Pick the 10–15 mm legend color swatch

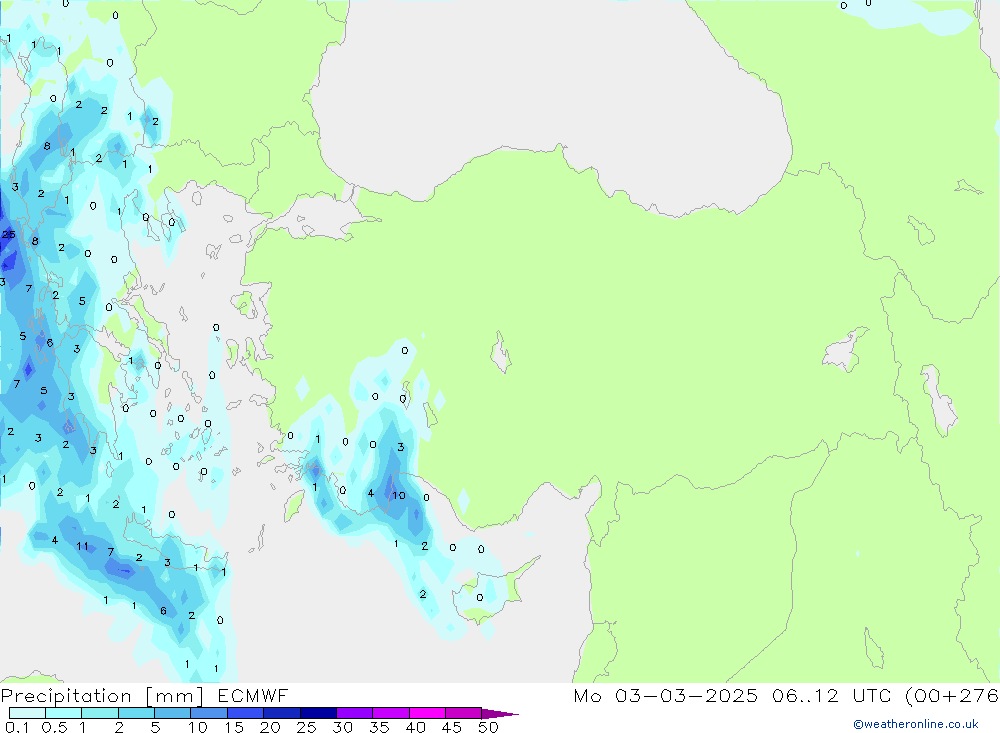[209, 713]
